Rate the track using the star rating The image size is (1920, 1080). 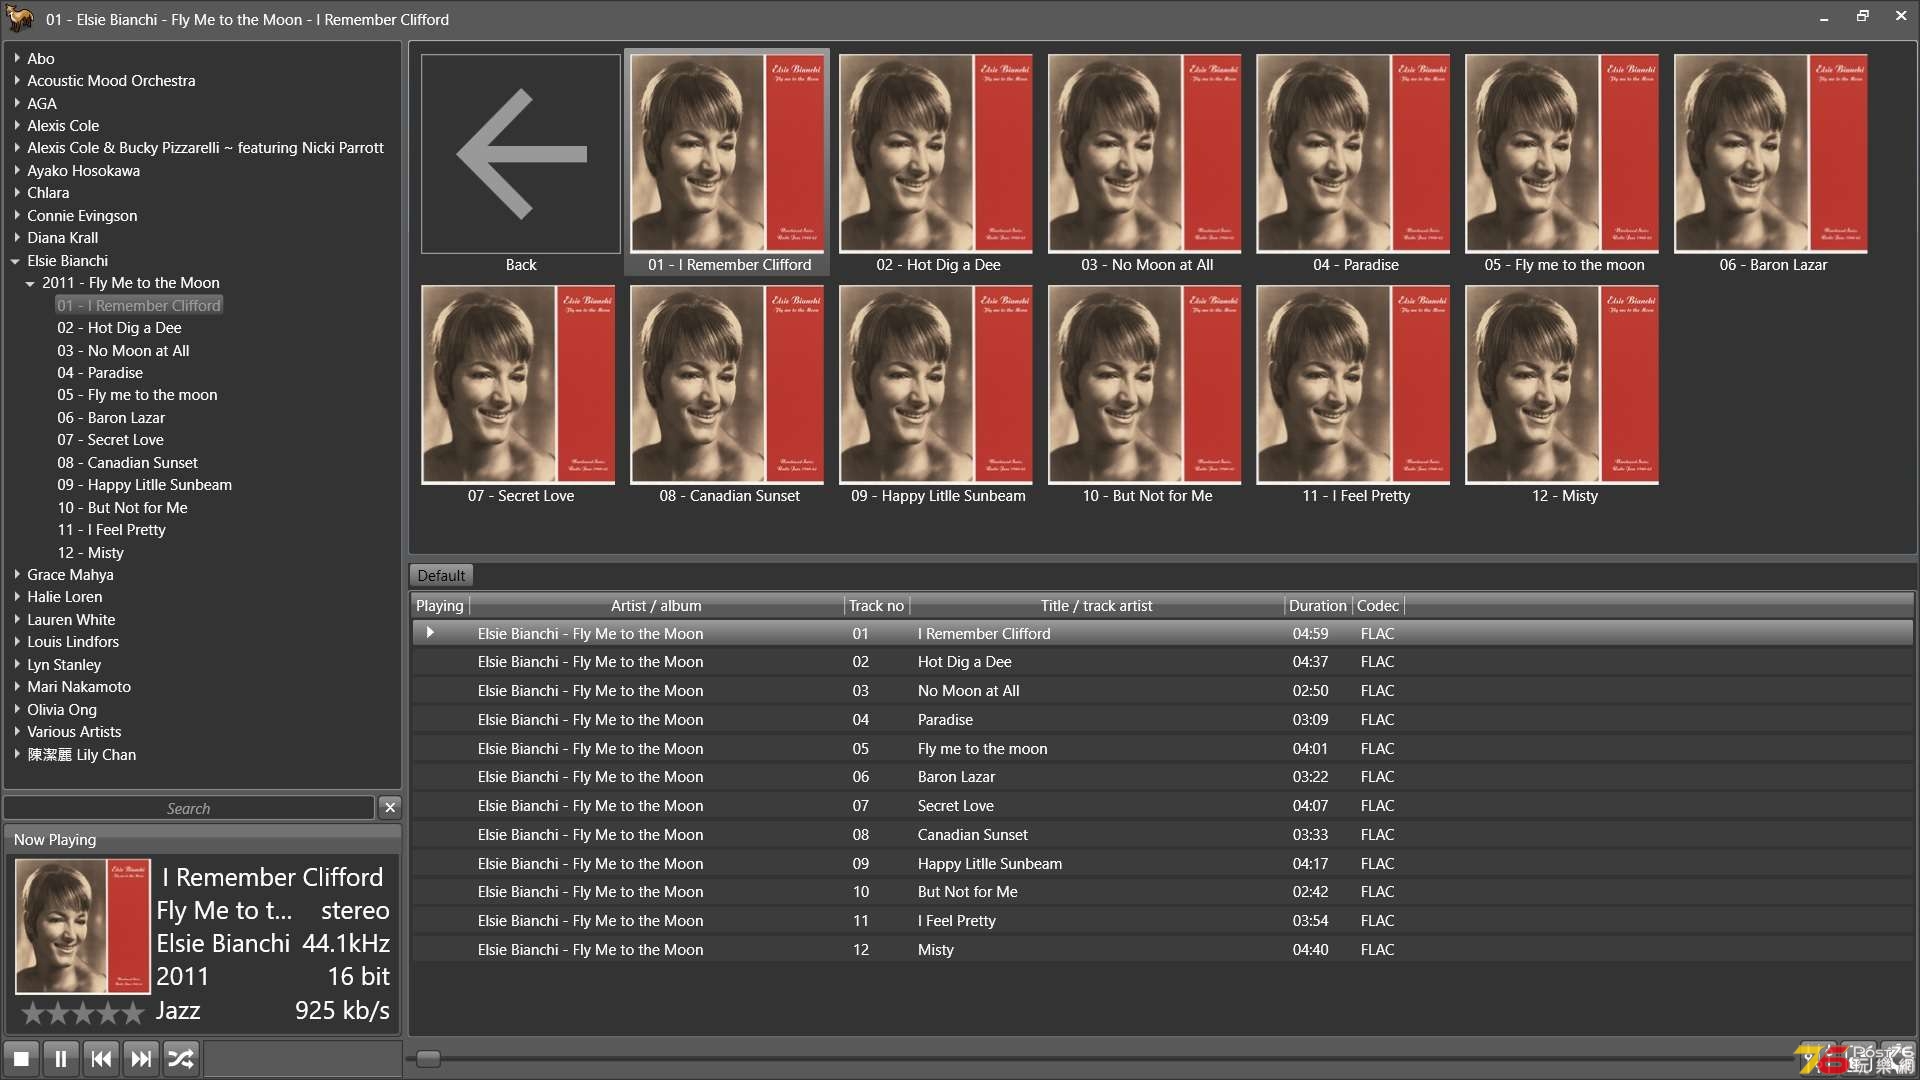(x=83, y=1013)
